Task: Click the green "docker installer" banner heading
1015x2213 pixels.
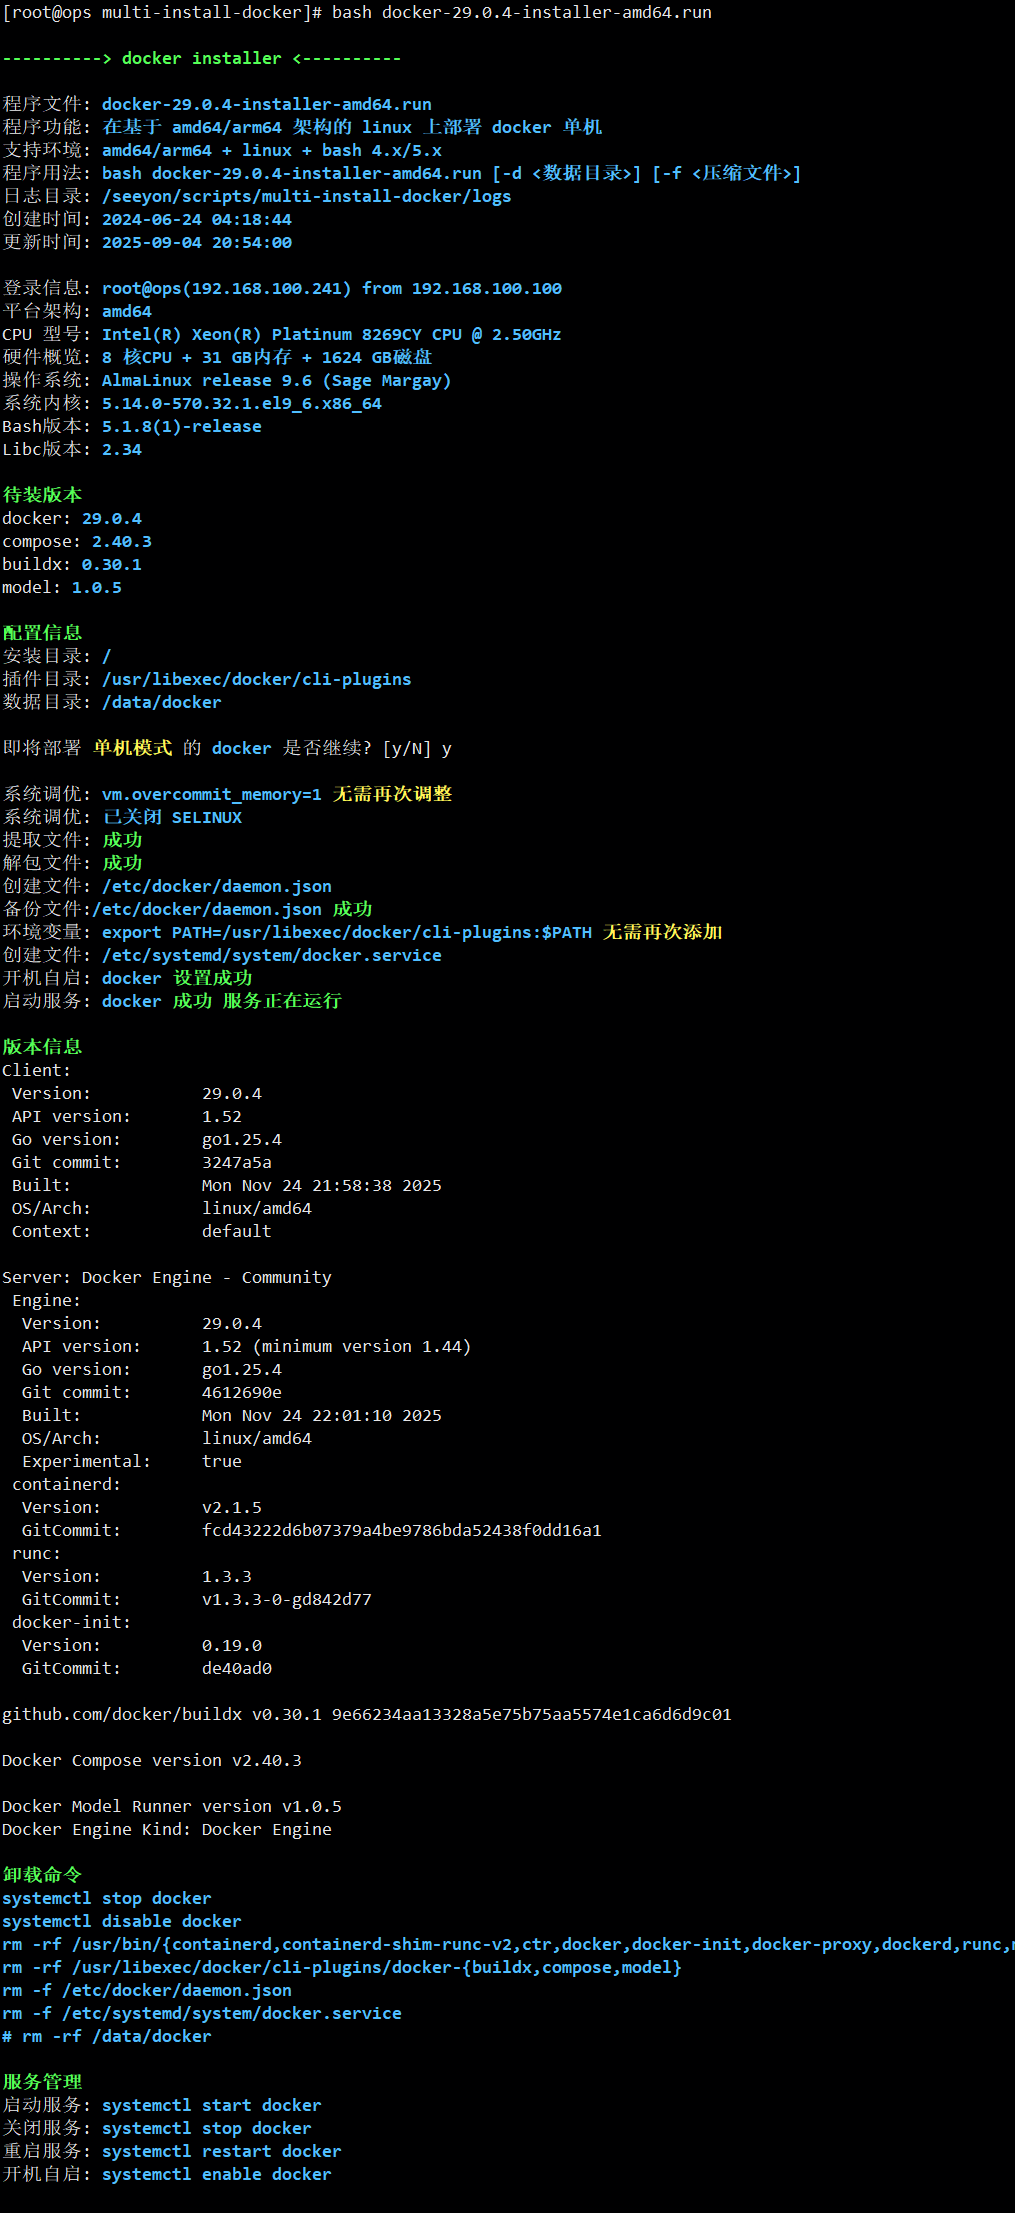Action: pyautogui.click(x=201, y=59)
